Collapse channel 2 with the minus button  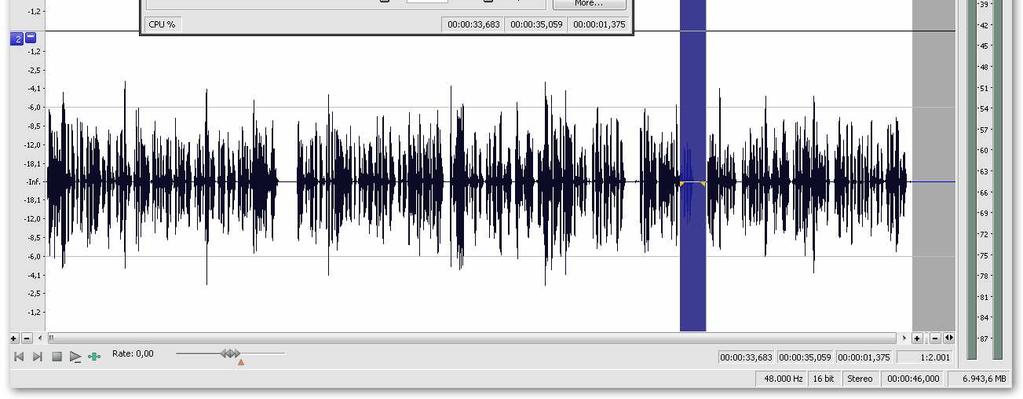[31, 38]
